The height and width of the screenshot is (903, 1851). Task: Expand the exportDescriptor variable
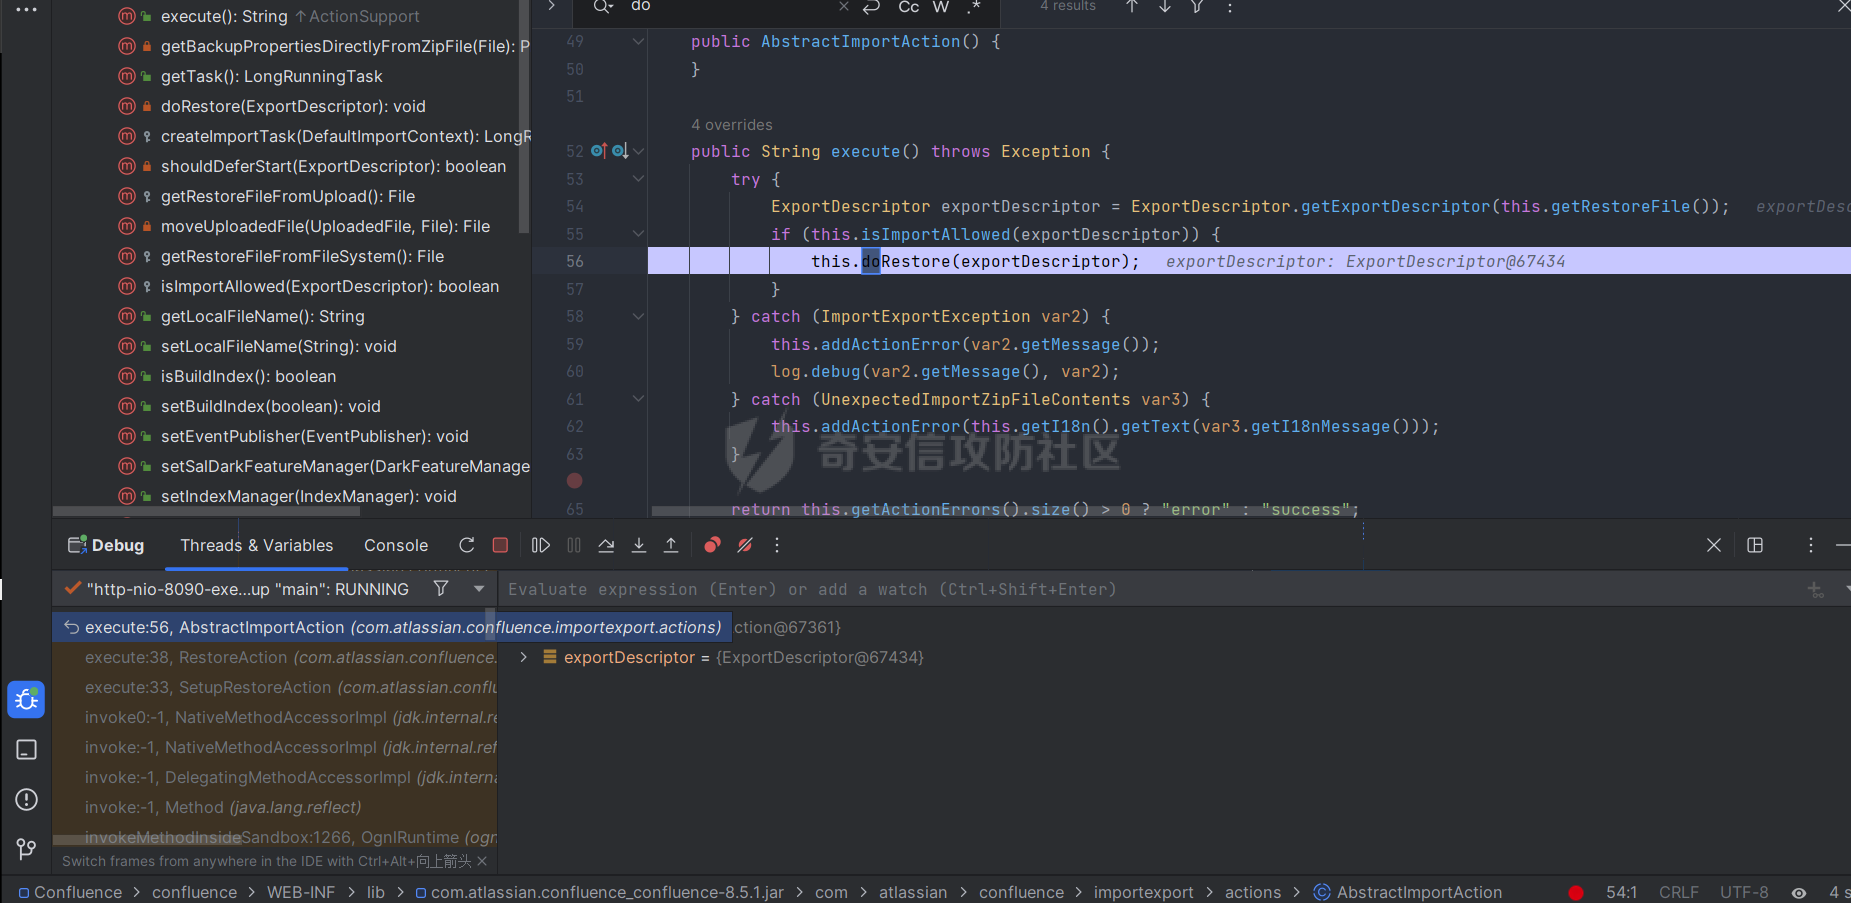pos(523,657)
